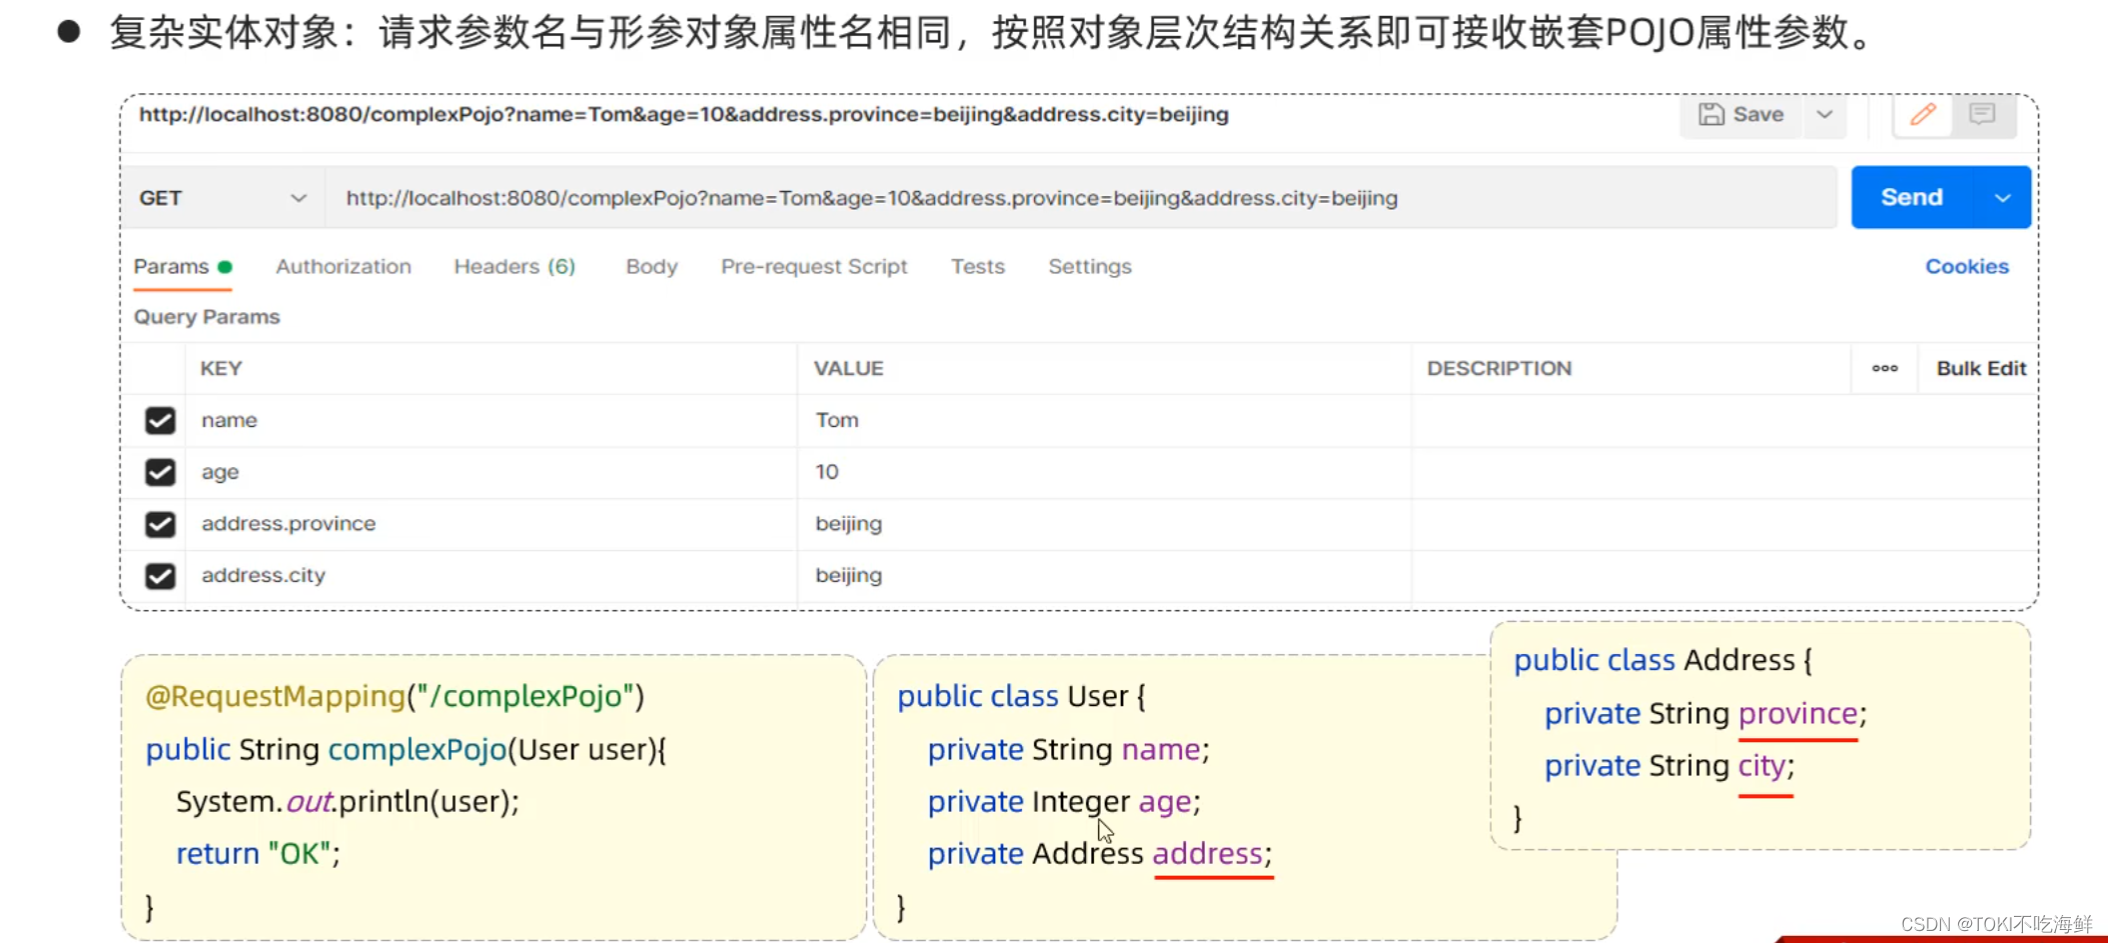This screenshot has width=2108, height=943.
Task: Switch to the Authorization tab
Action: coord(343,267)
